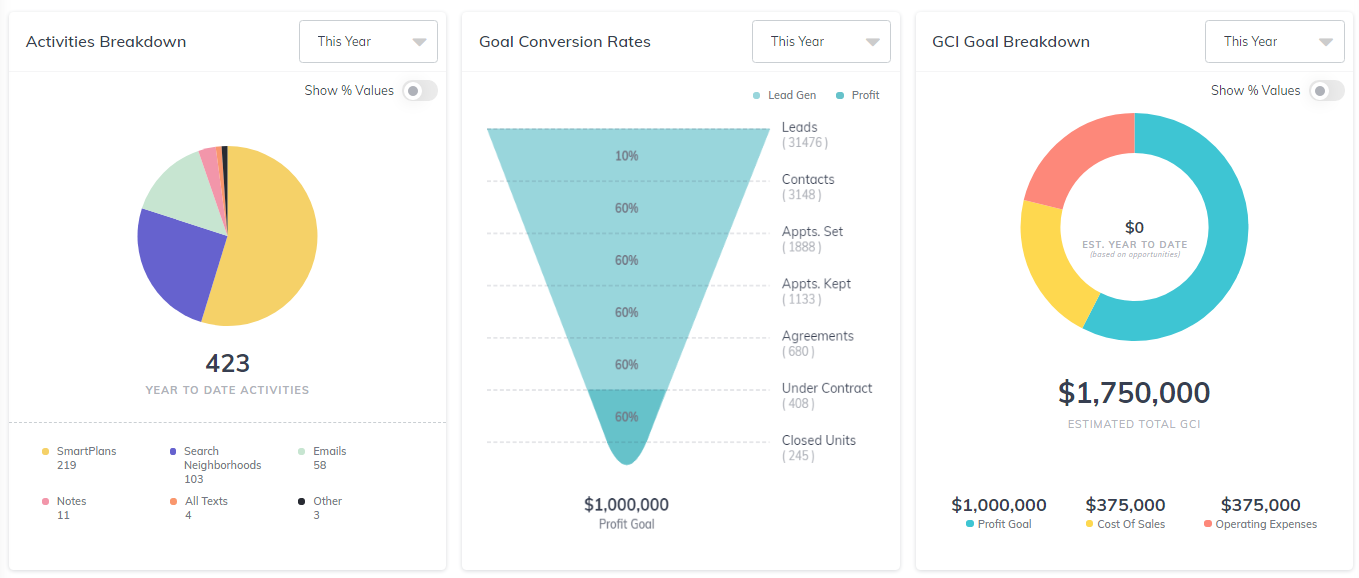Toggle Lead Gen legend in funnel chart
The height and width of the screenshot is (578, 1359).
pyautogui.click(x=785, y=96)
